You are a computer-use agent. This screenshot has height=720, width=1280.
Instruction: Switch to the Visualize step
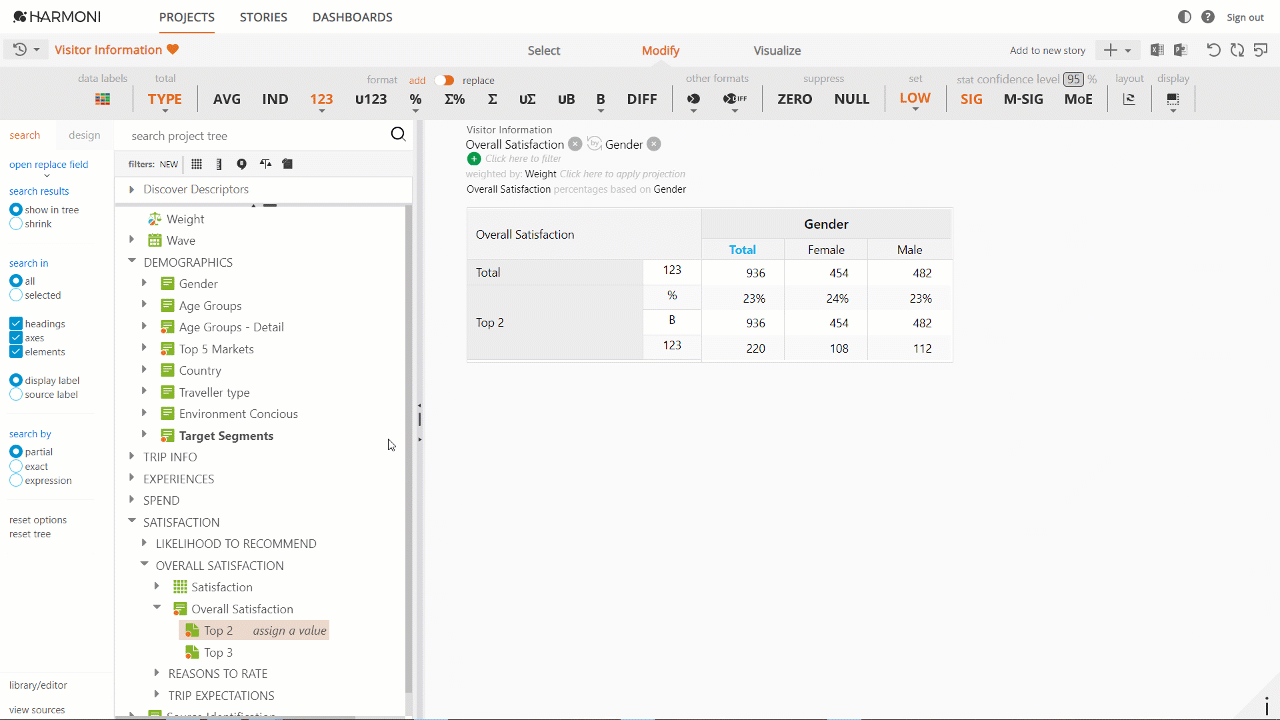point(777,51)
